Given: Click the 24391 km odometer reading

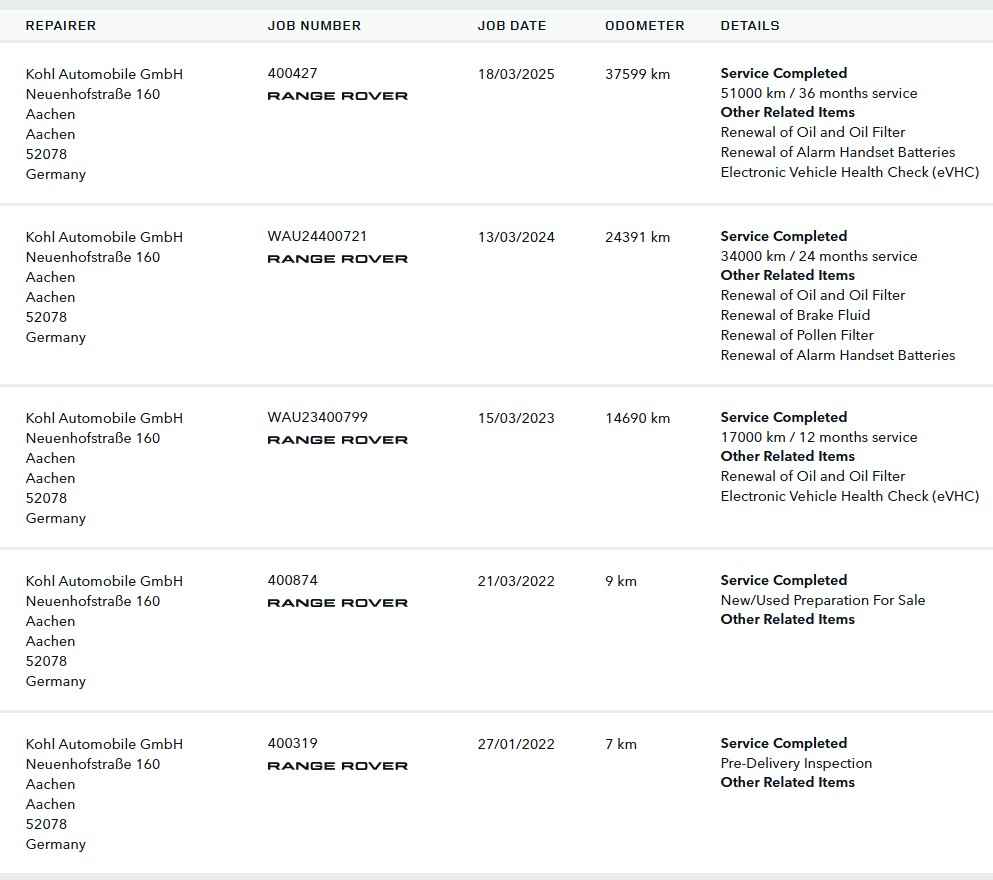Looking at the screenshot, I should [x=637, y=237].
